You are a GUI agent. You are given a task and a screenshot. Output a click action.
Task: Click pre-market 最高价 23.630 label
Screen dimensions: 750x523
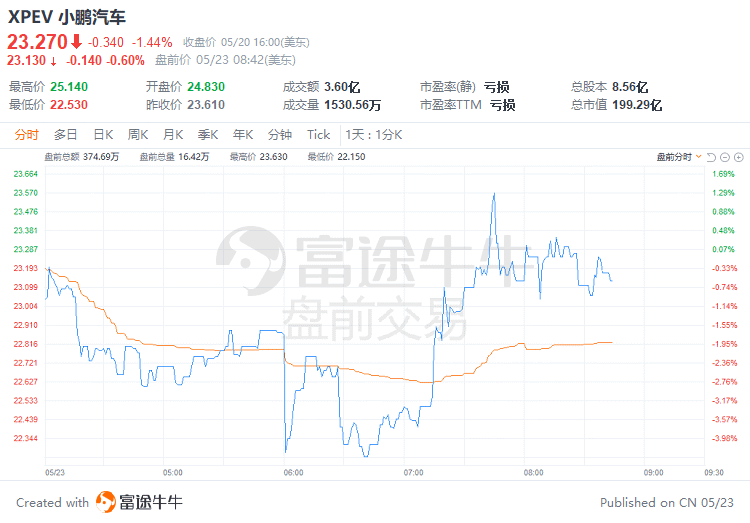(x=258, y=157)
